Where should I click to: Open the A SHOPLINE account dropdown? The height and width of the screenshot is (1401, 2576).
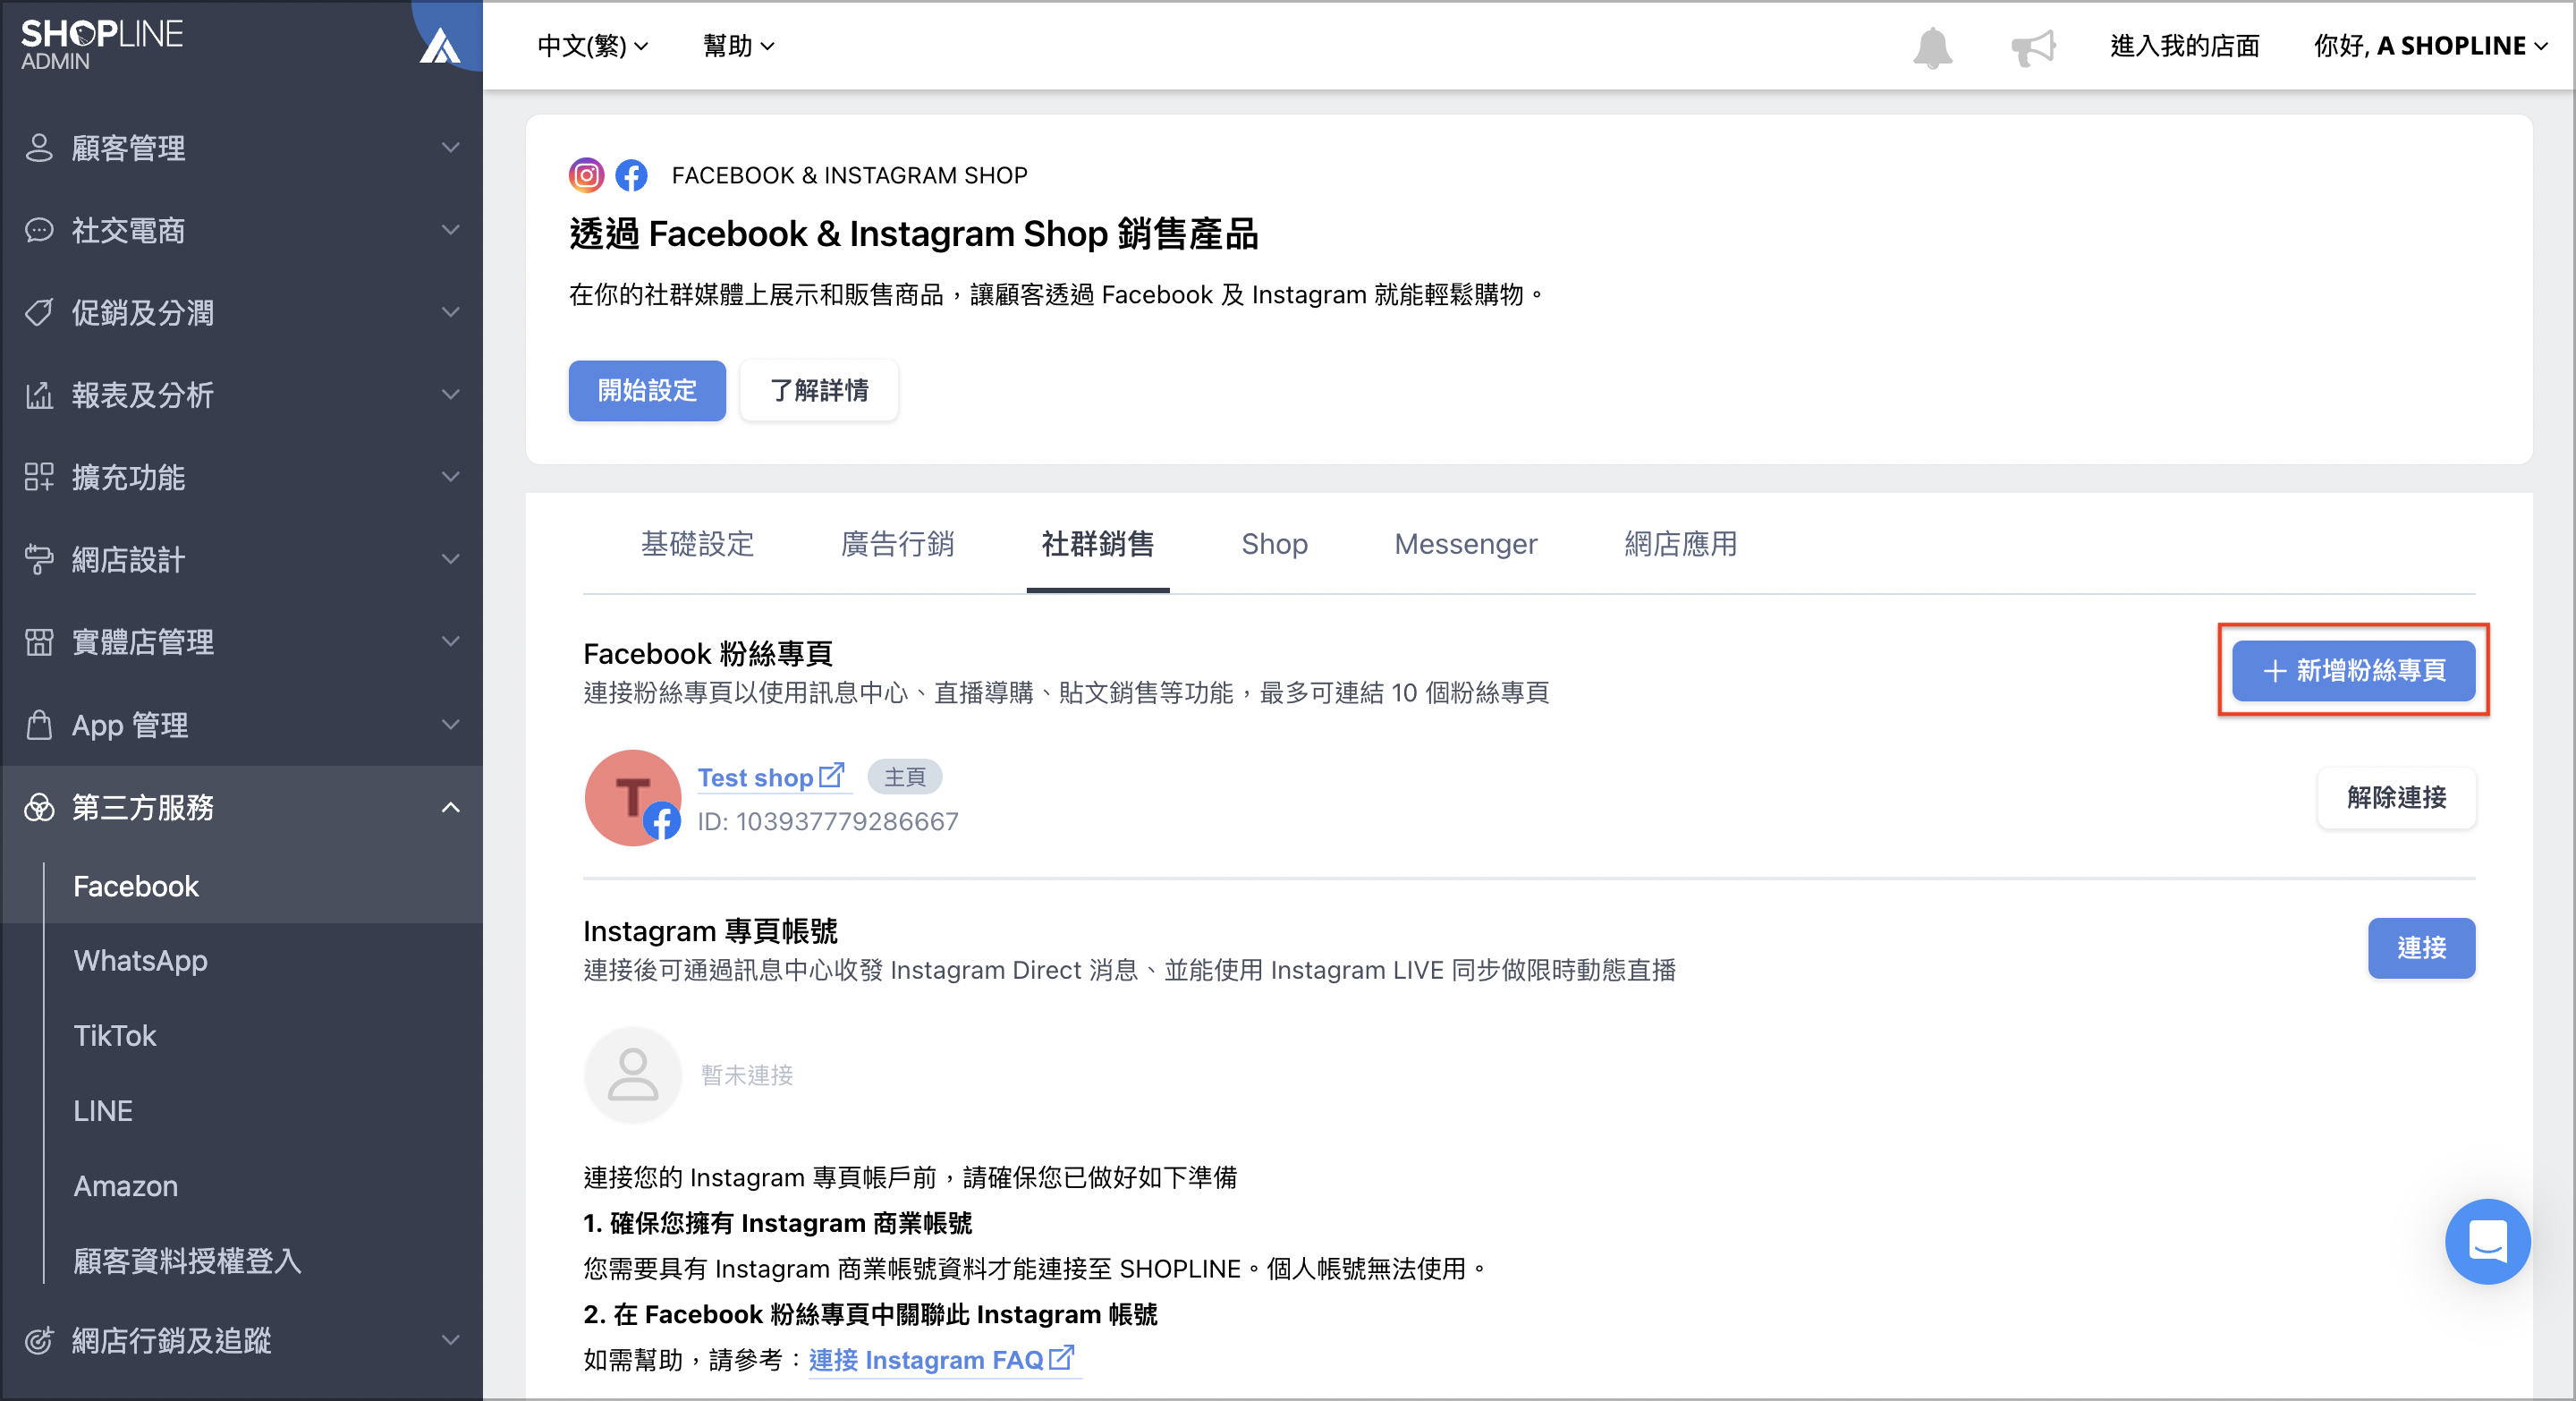click(x=2431, y=46)
